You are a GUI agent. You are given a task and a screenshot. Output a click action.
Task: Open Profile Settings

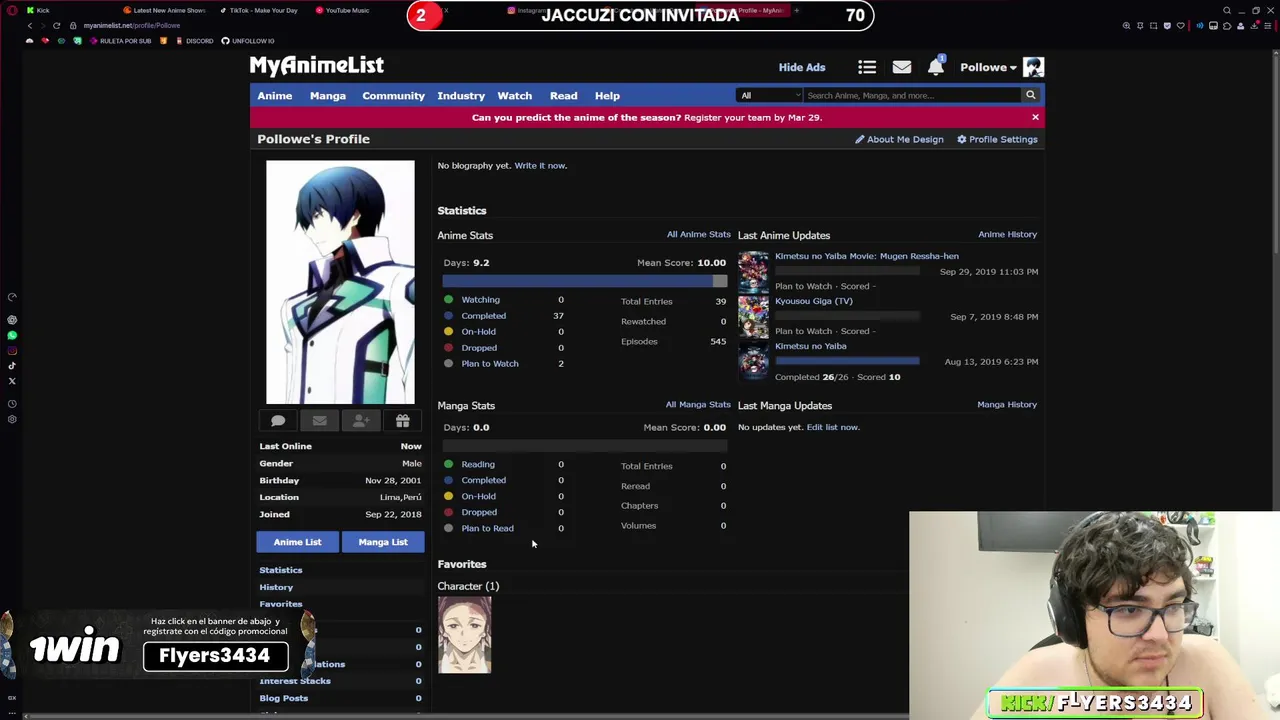coord(997,139)
